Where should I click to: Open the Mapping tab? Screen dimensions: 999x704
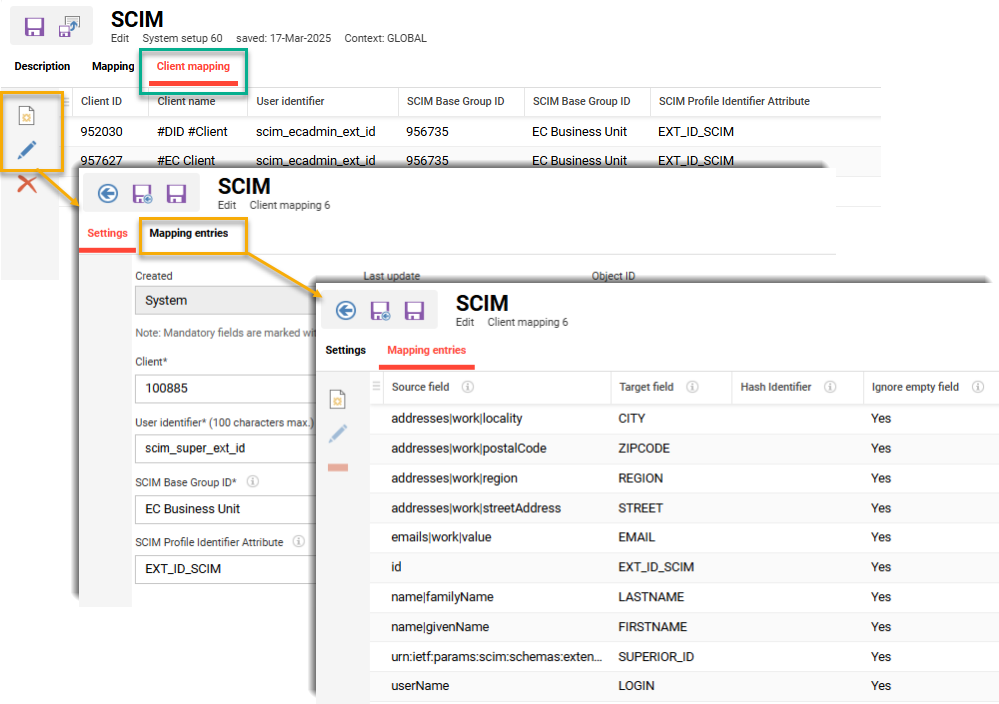click(x=112, y=66)
